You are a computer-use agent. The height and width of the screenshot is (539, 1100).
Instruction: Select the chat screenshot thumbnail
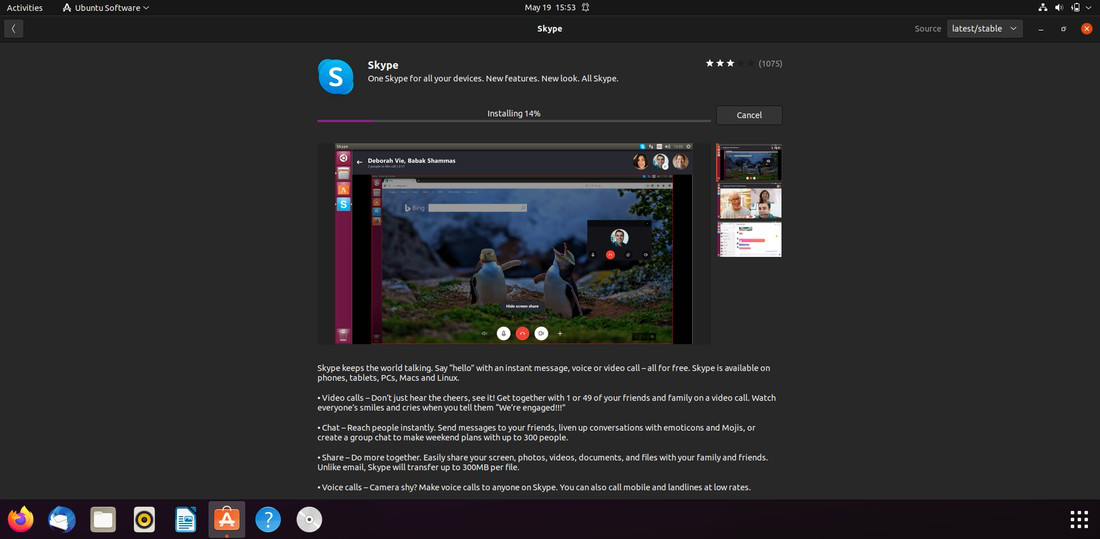coord(749,240)
